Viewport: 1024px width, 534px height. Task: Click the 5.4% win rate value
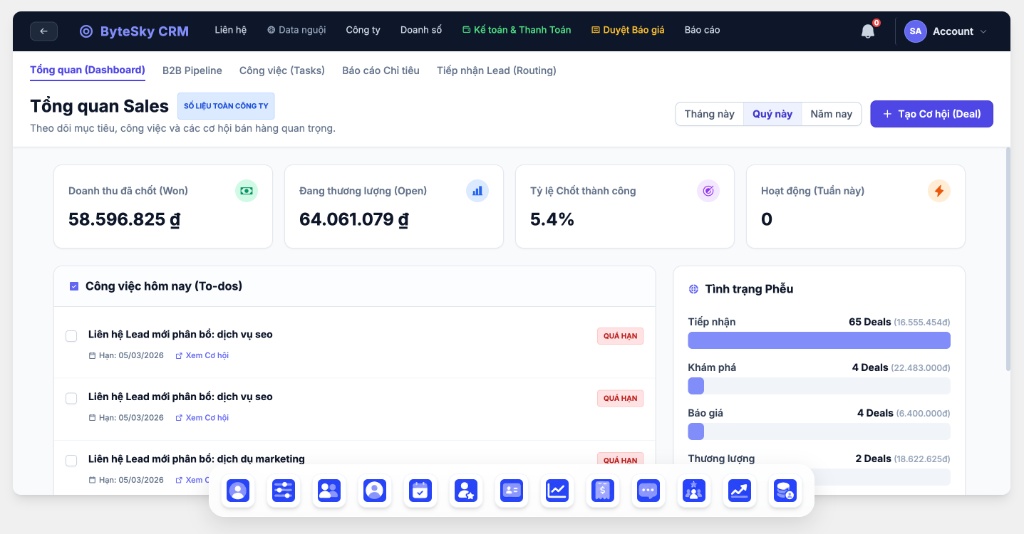pyautogui.click(x=552, y=219)
